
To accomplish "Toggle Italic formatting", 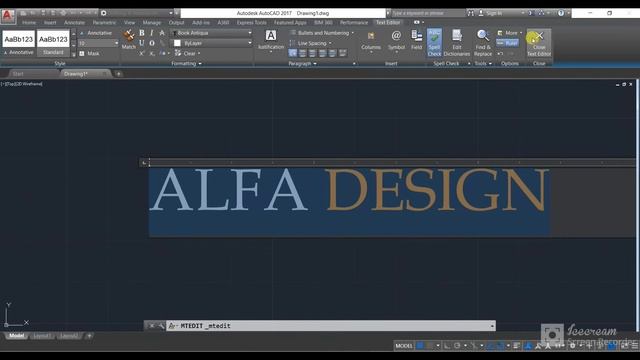I will point(151,33).
